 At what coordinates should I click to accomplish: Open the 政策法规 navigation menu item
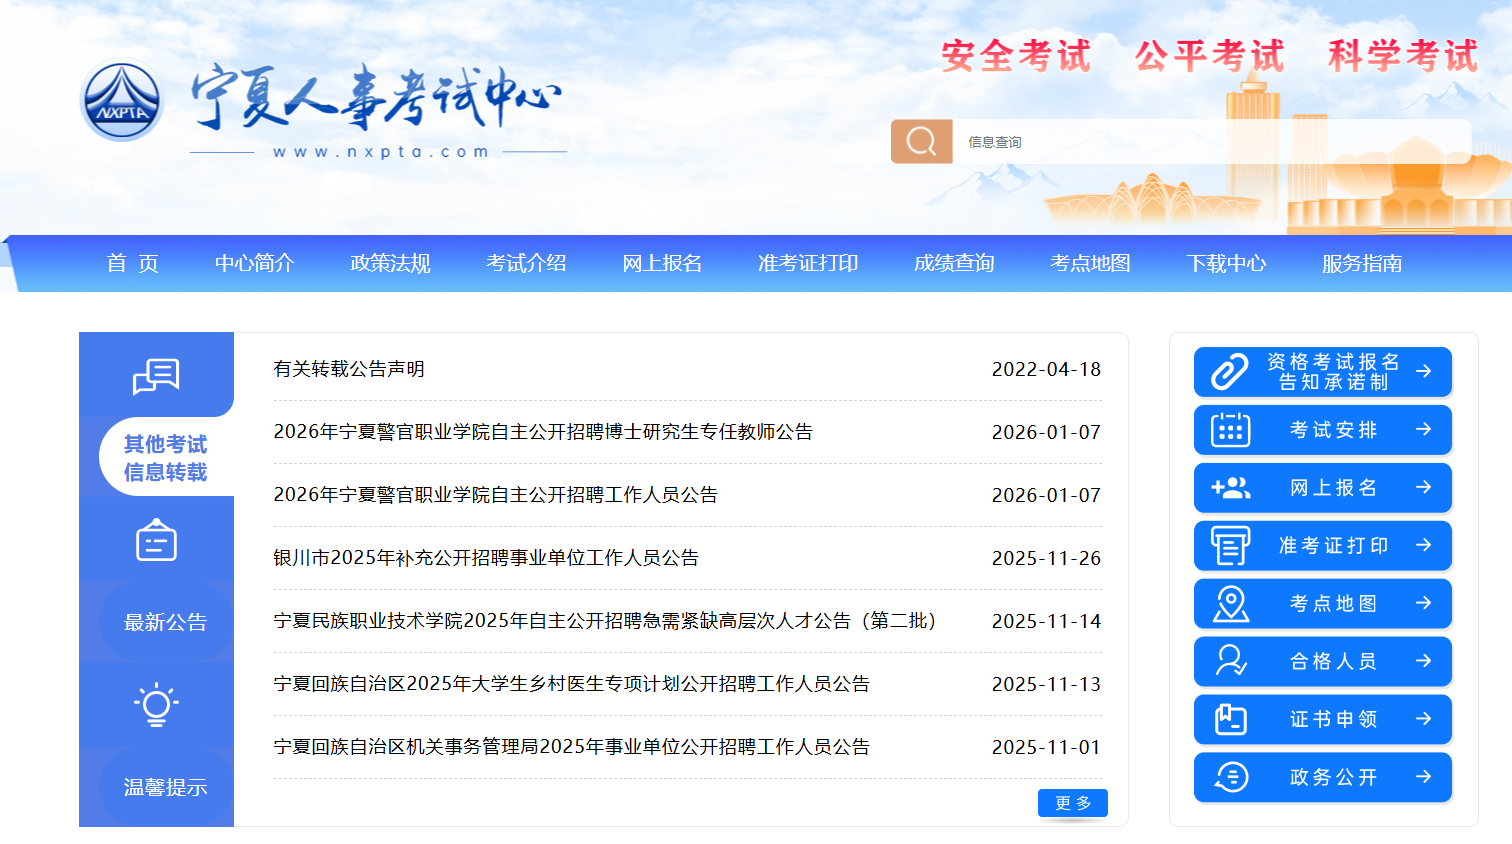(x=390, y=263)
